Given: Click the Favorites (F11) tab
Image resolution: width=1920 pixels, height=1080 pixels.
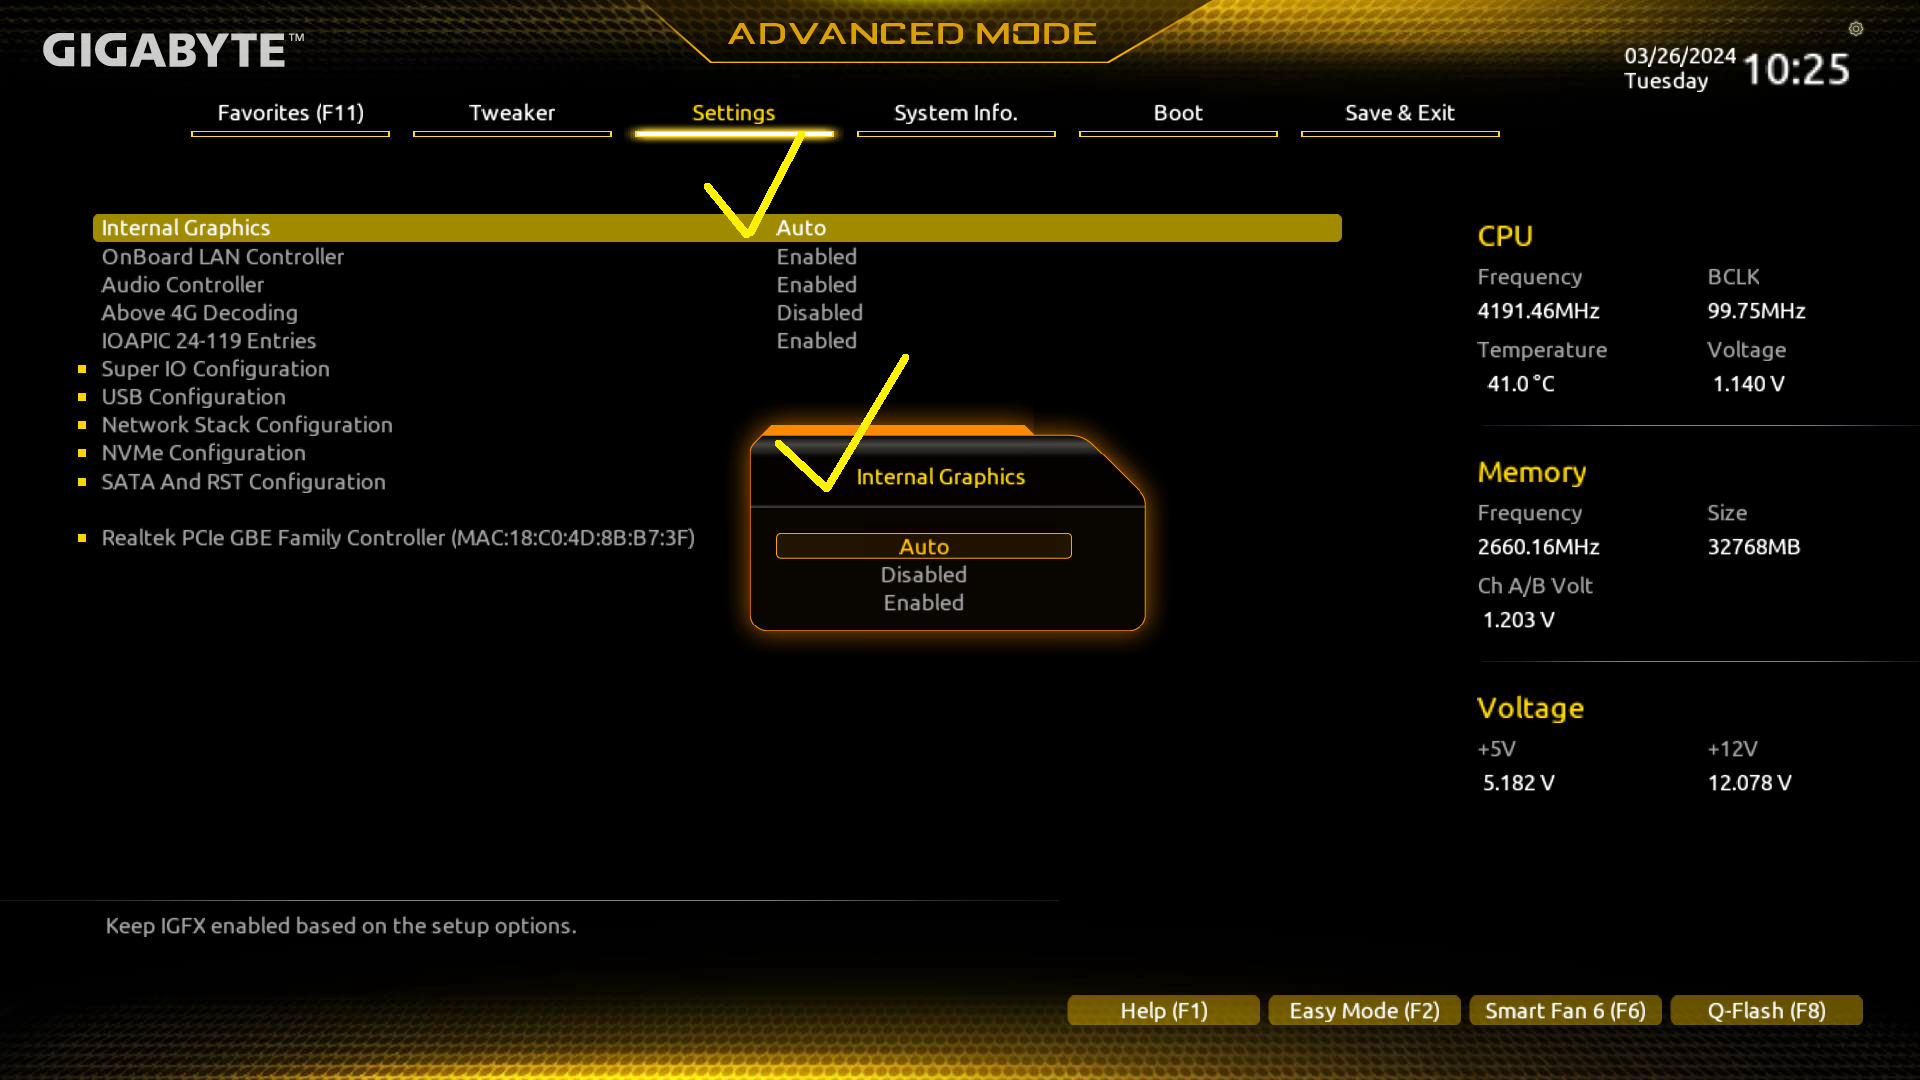Looking at the screenshot, I should coord(290,112).
